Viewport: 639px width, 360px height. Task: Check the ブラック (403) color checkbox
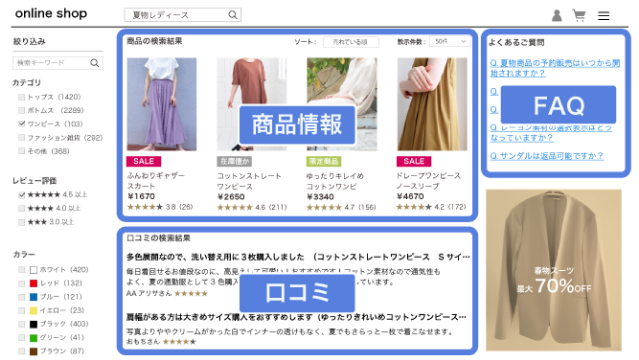(21, 324)
